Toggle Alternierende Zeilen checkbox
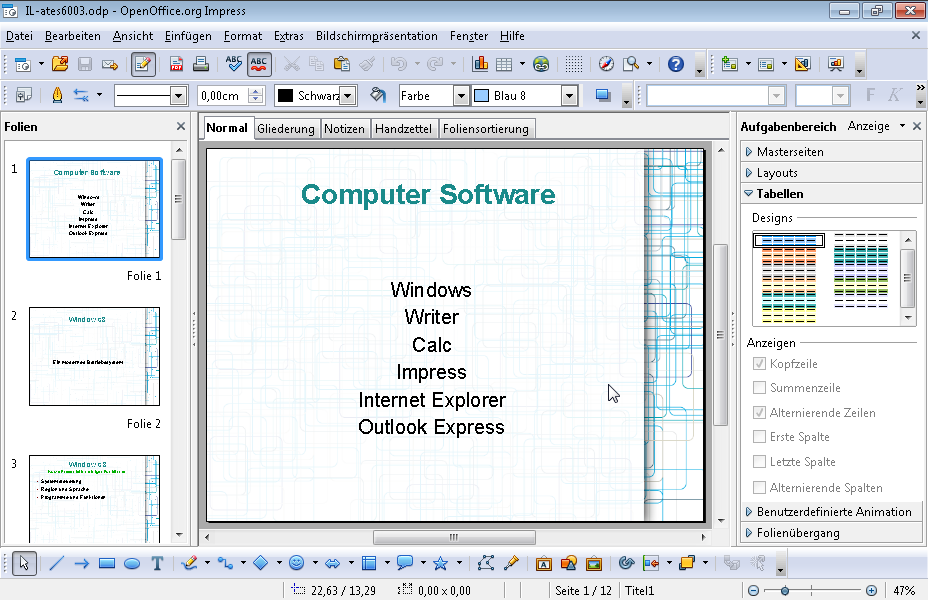 [760, 413]
